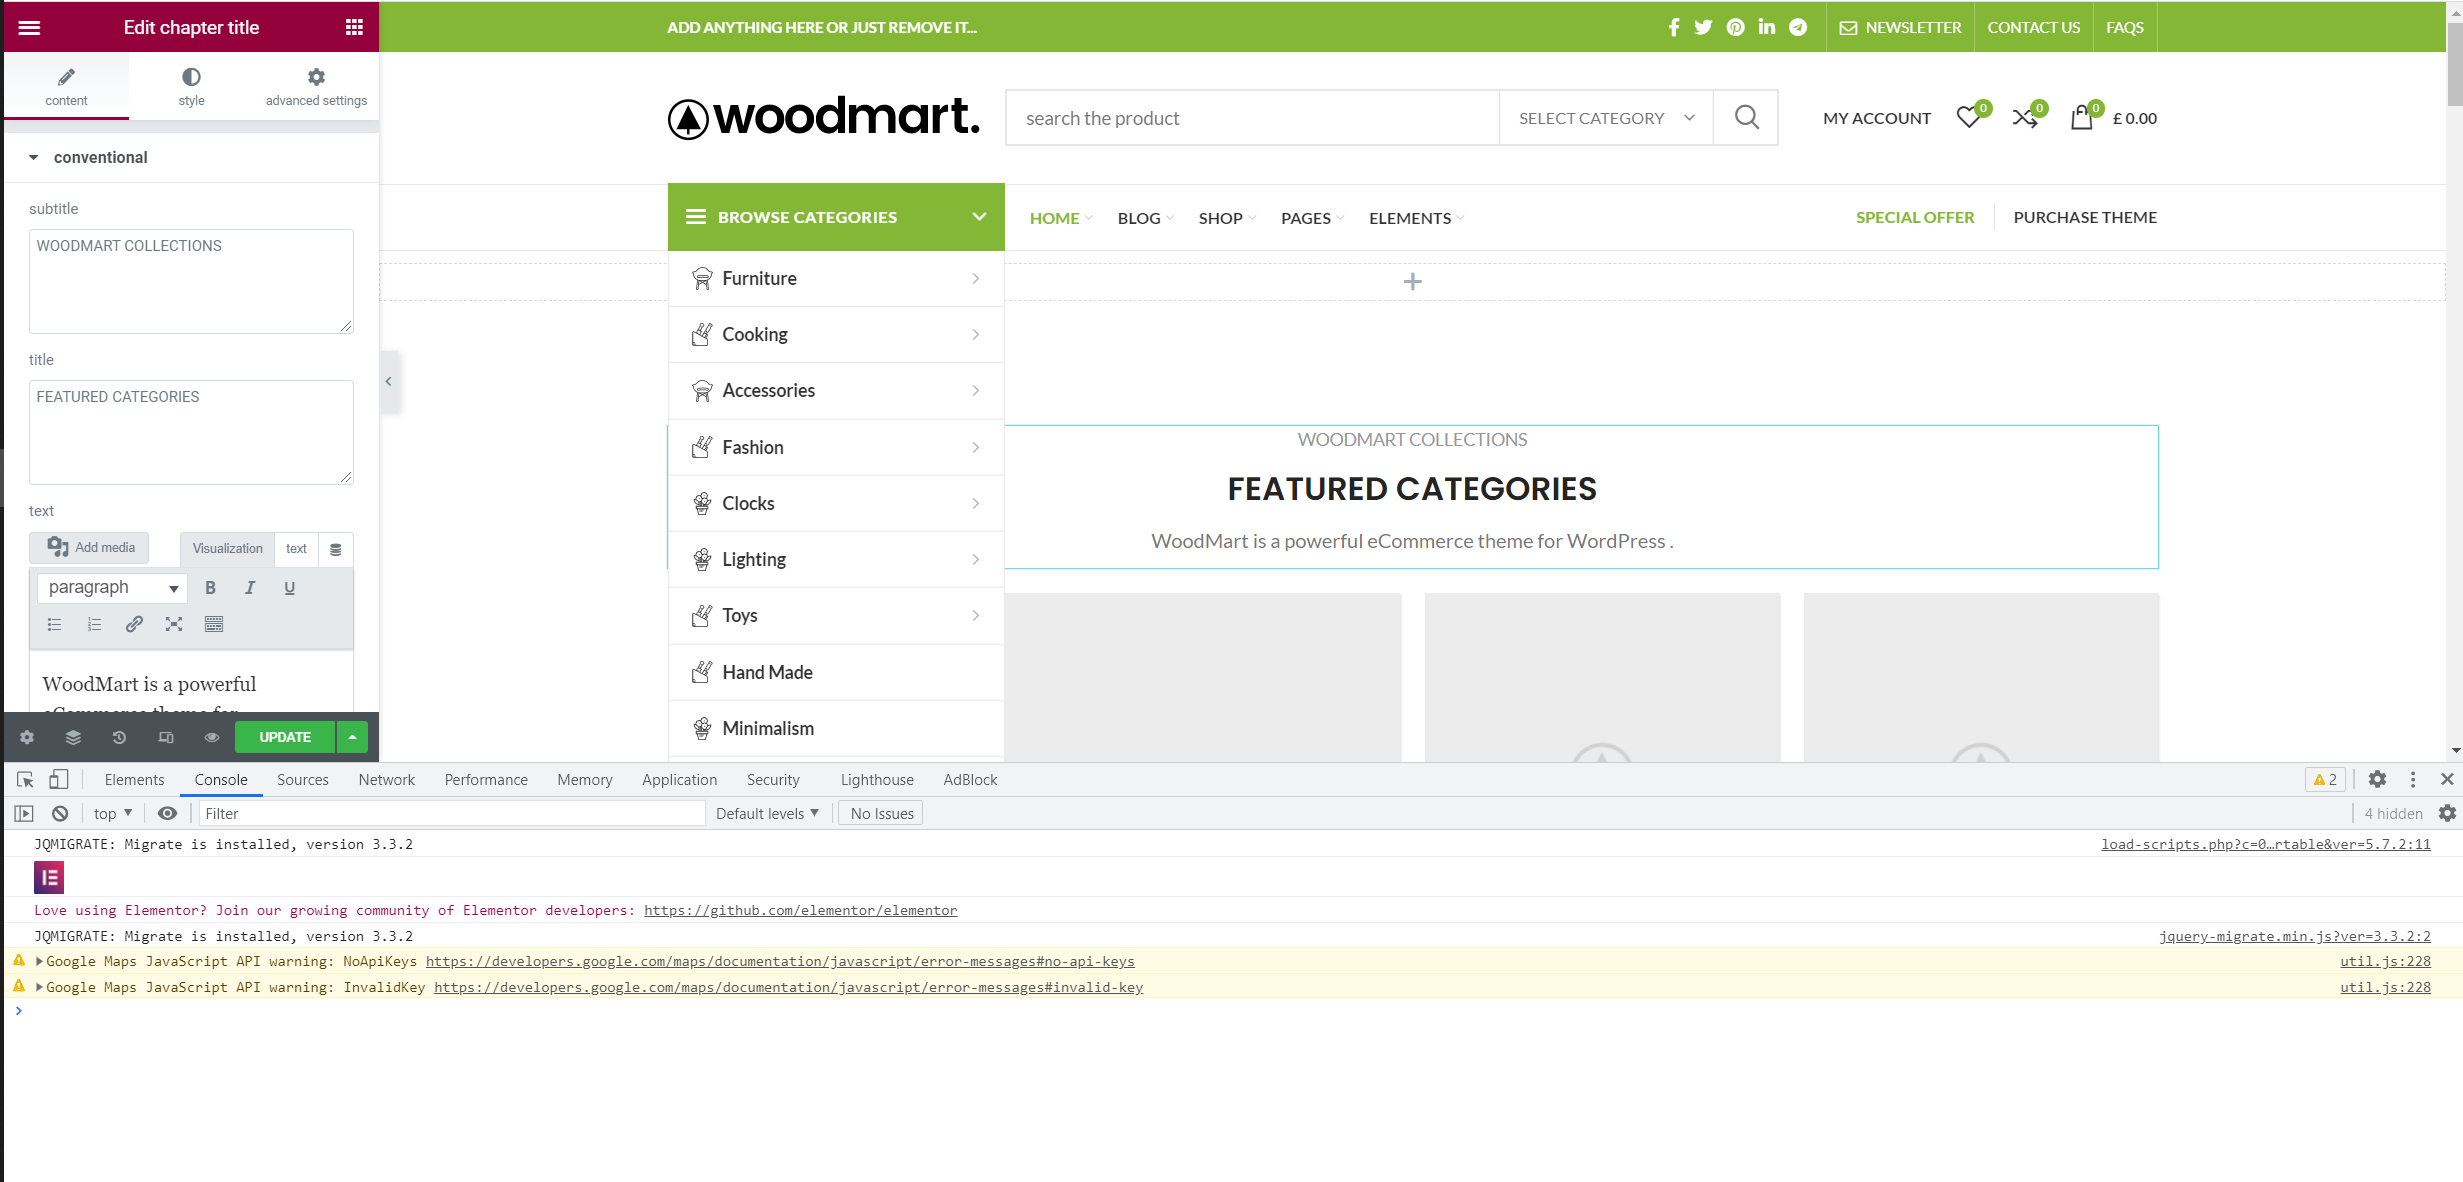
Task: Open the Elementor hamburger menu
Action: pos(30,27)
